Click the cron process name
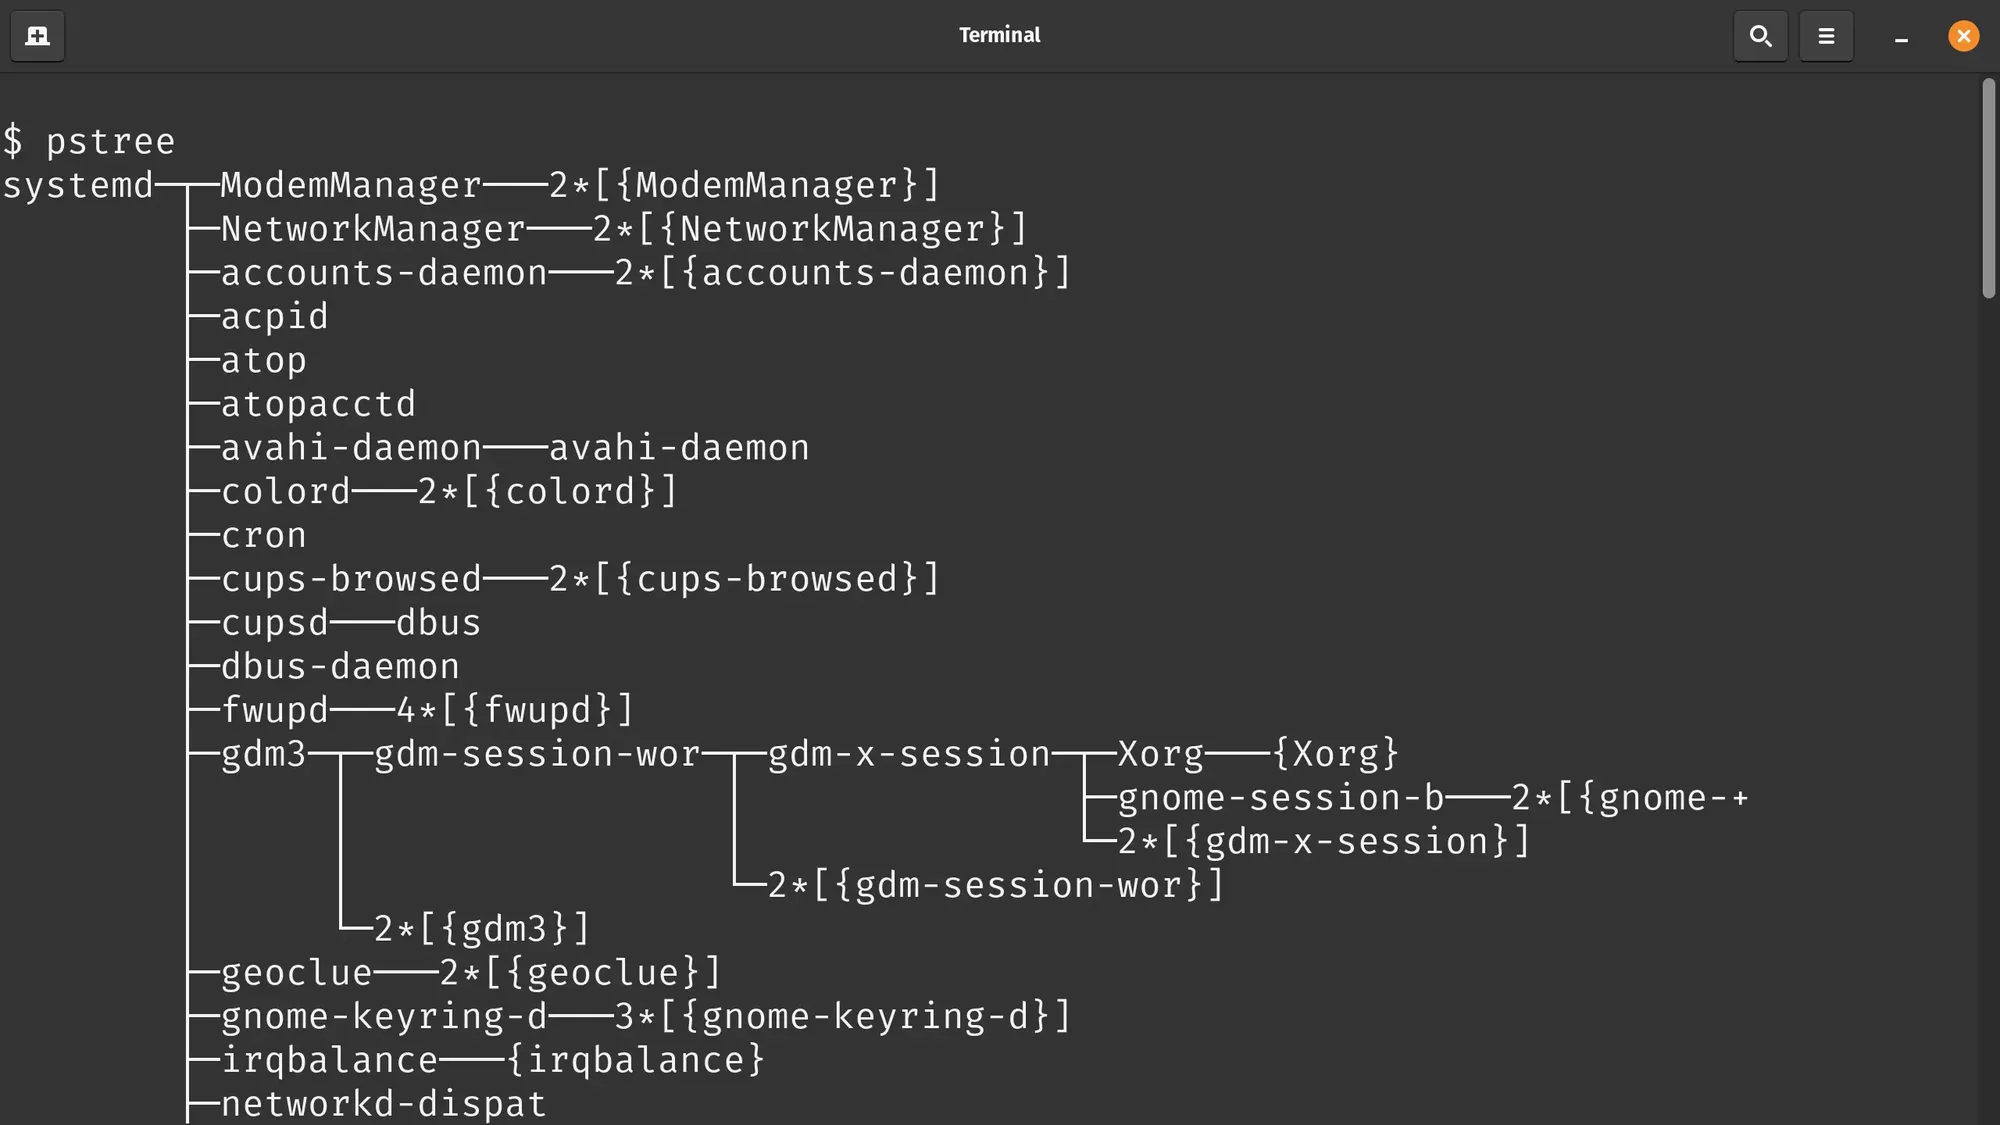2000x1125 pixels. point(263,534)
